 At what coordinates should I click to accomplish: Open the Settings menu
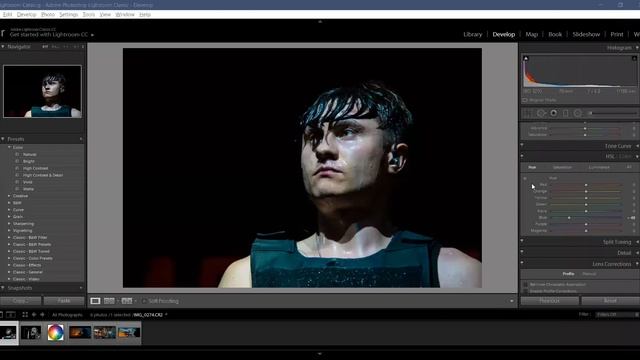[x=69, y=14]
